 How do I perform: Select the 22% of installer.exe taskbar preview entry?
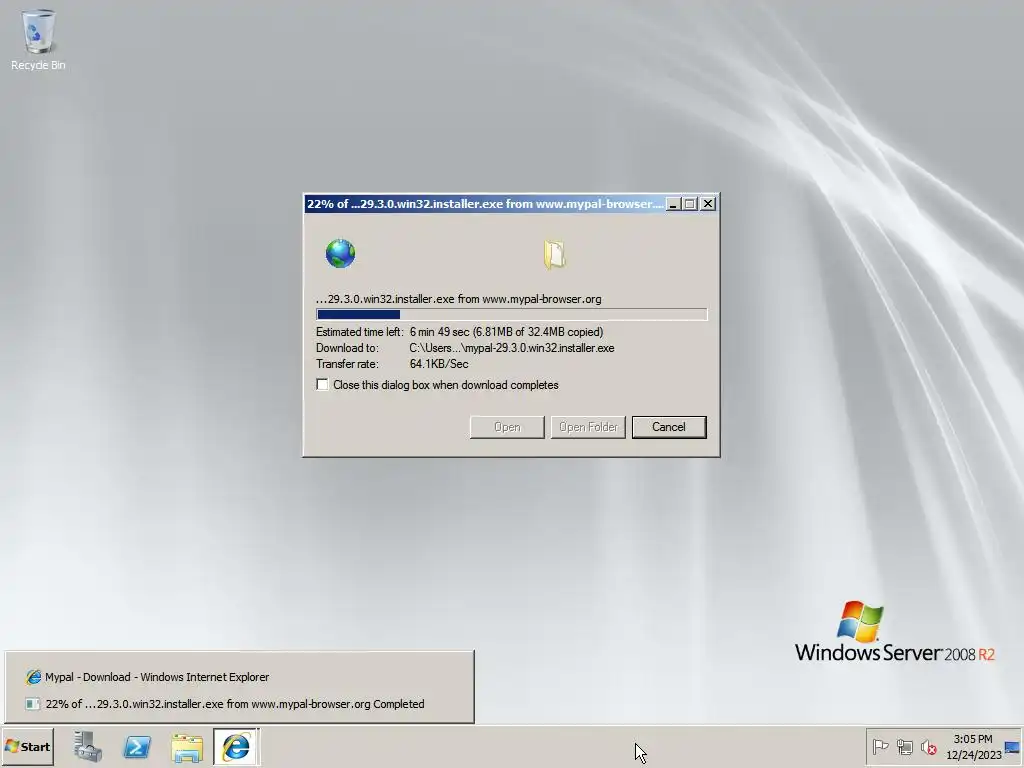click(239, 704)
